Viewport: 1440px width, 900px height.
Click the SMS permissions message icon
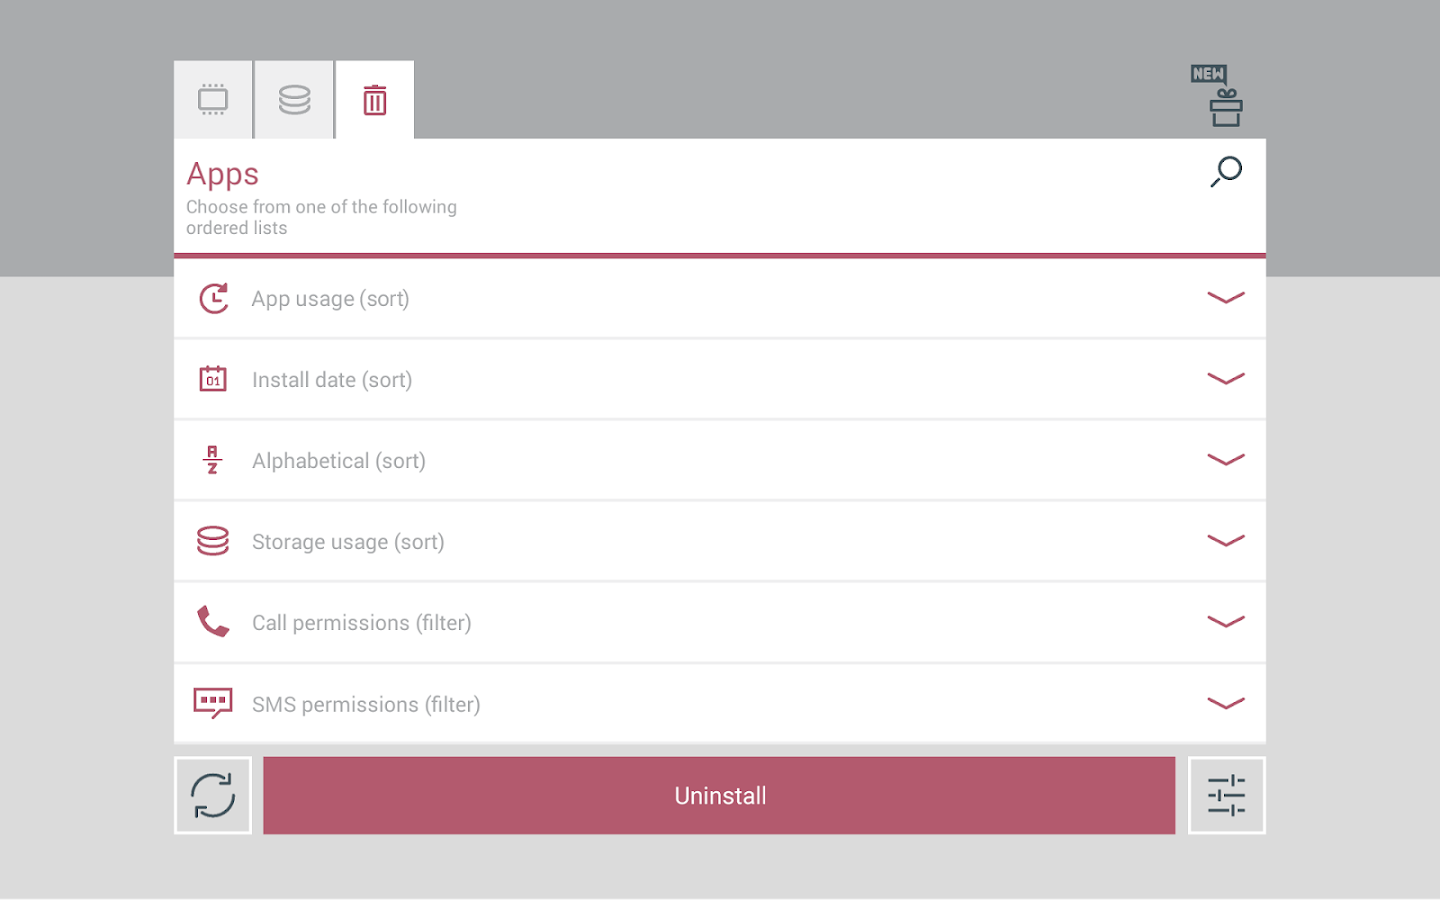click(213, 703)
